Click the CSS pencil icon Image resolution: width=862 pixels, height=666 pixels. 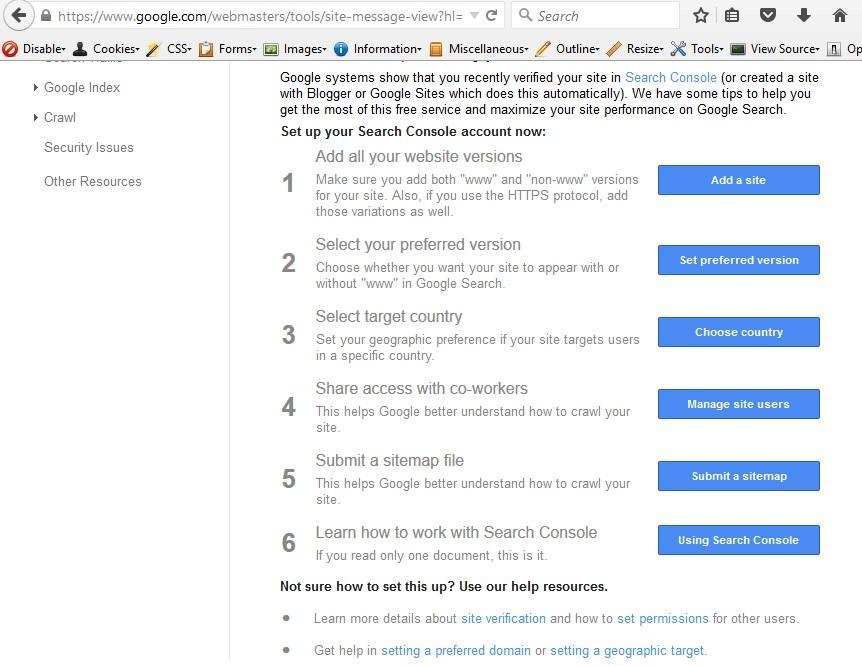click(x=153, y=49)
